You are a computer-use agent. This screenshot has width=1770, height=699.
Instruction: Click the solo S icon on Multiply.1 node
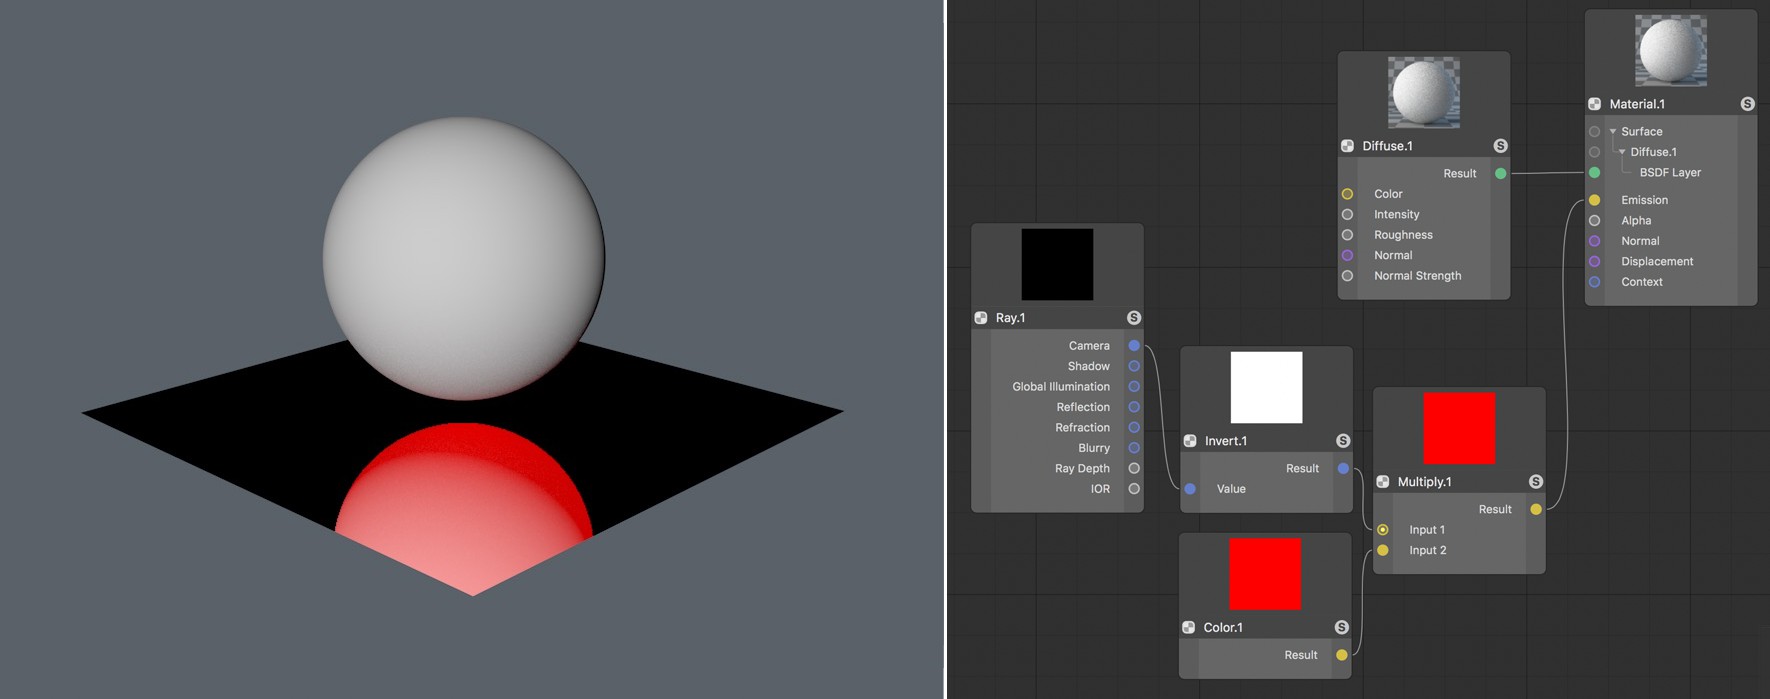coord(1536,482)
